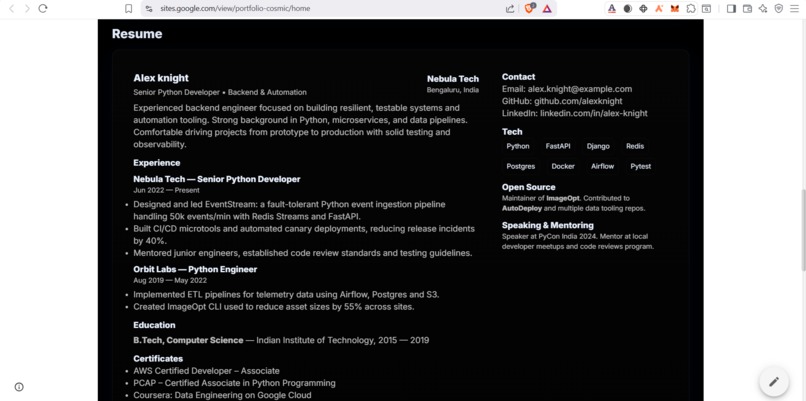The image size is (806, 401).
Task: Click the github.com/alexknight GitHub line
Action: point(562,101)
